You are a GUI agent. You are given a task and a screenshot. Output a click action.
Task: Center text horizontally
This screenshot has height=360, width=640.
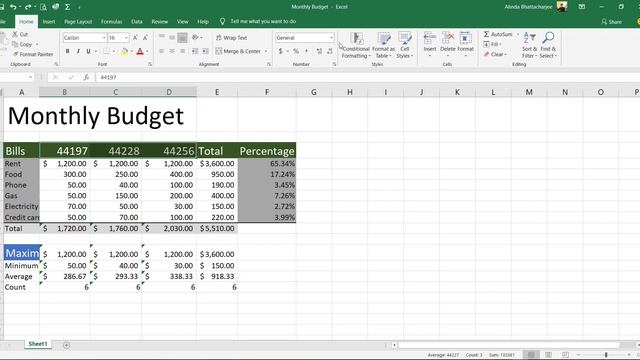click(x=172, y=51)
